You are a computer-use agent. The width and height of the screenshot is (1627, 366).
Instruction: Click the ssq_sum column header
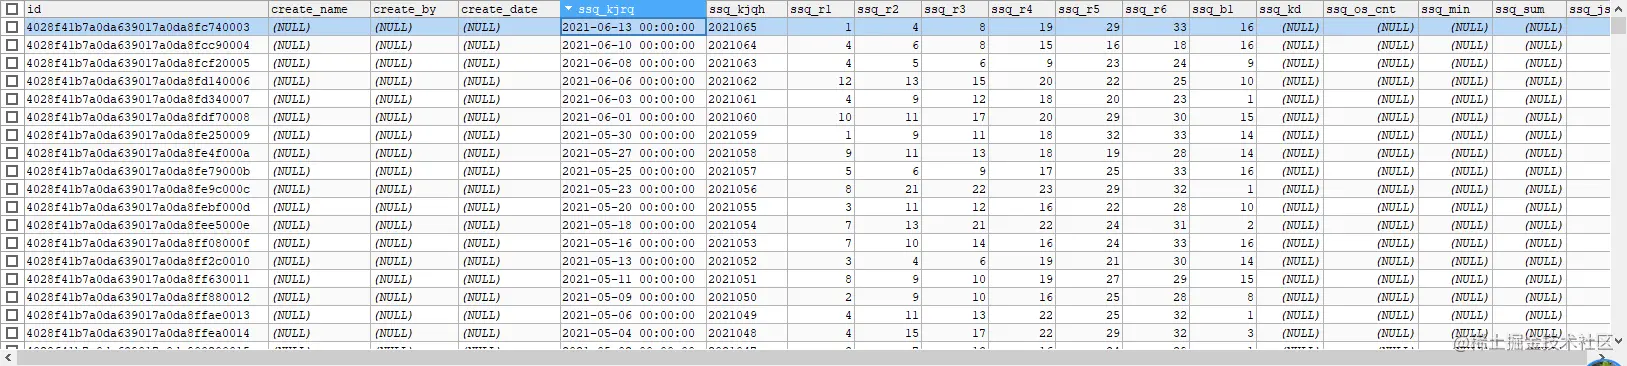(1529, 9)
